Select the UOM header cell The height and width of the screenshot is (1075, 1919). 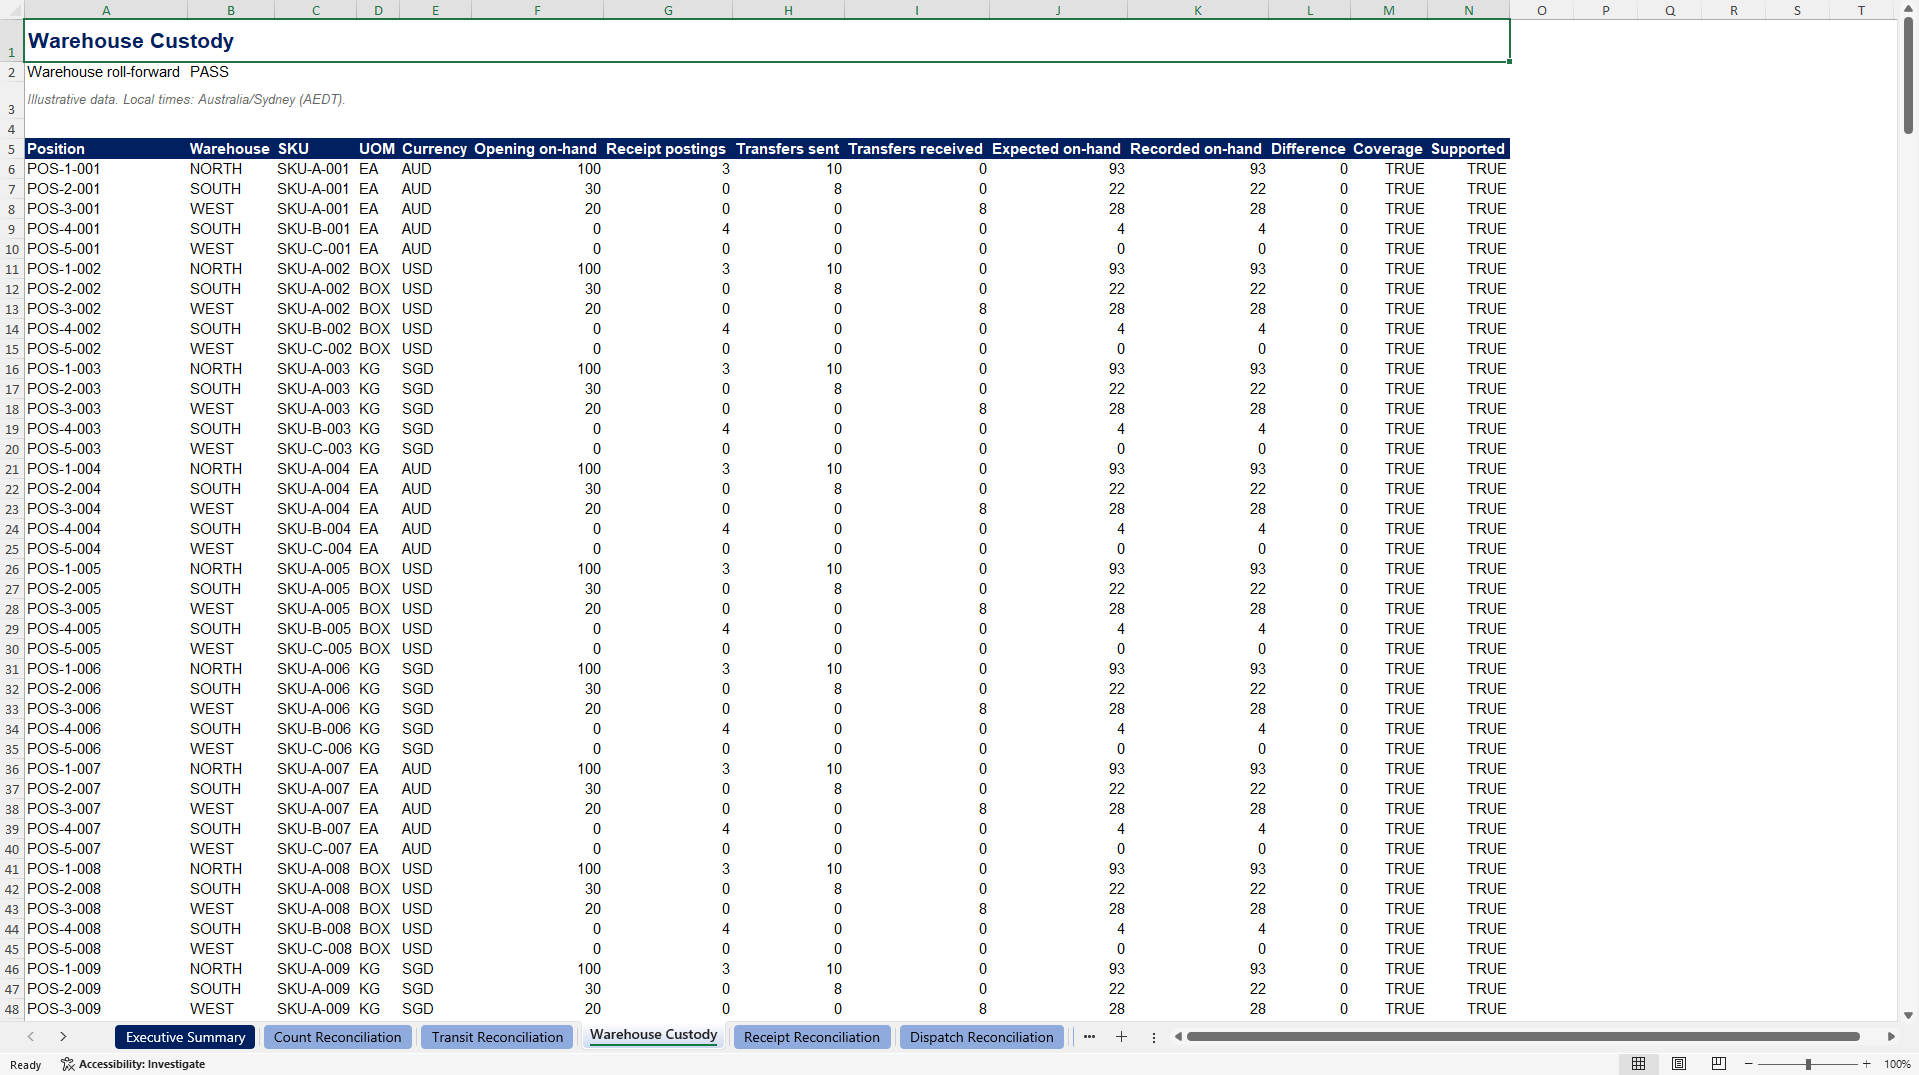click(378, 149)
